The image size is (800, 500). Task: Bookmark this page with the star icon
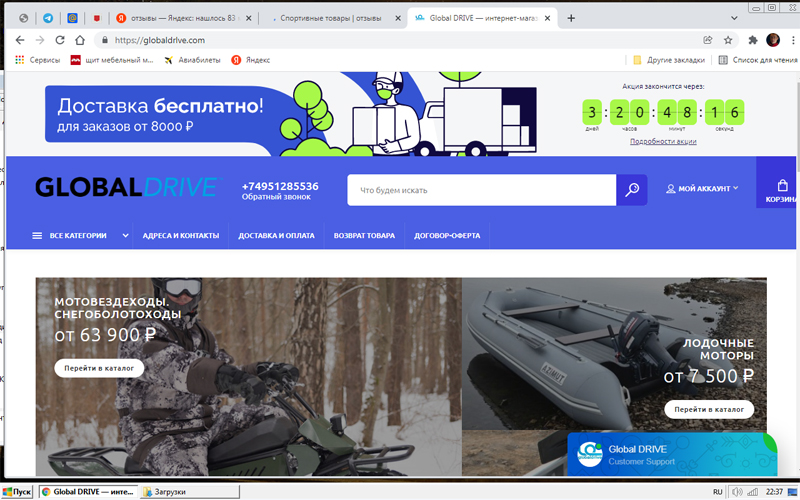728,40
